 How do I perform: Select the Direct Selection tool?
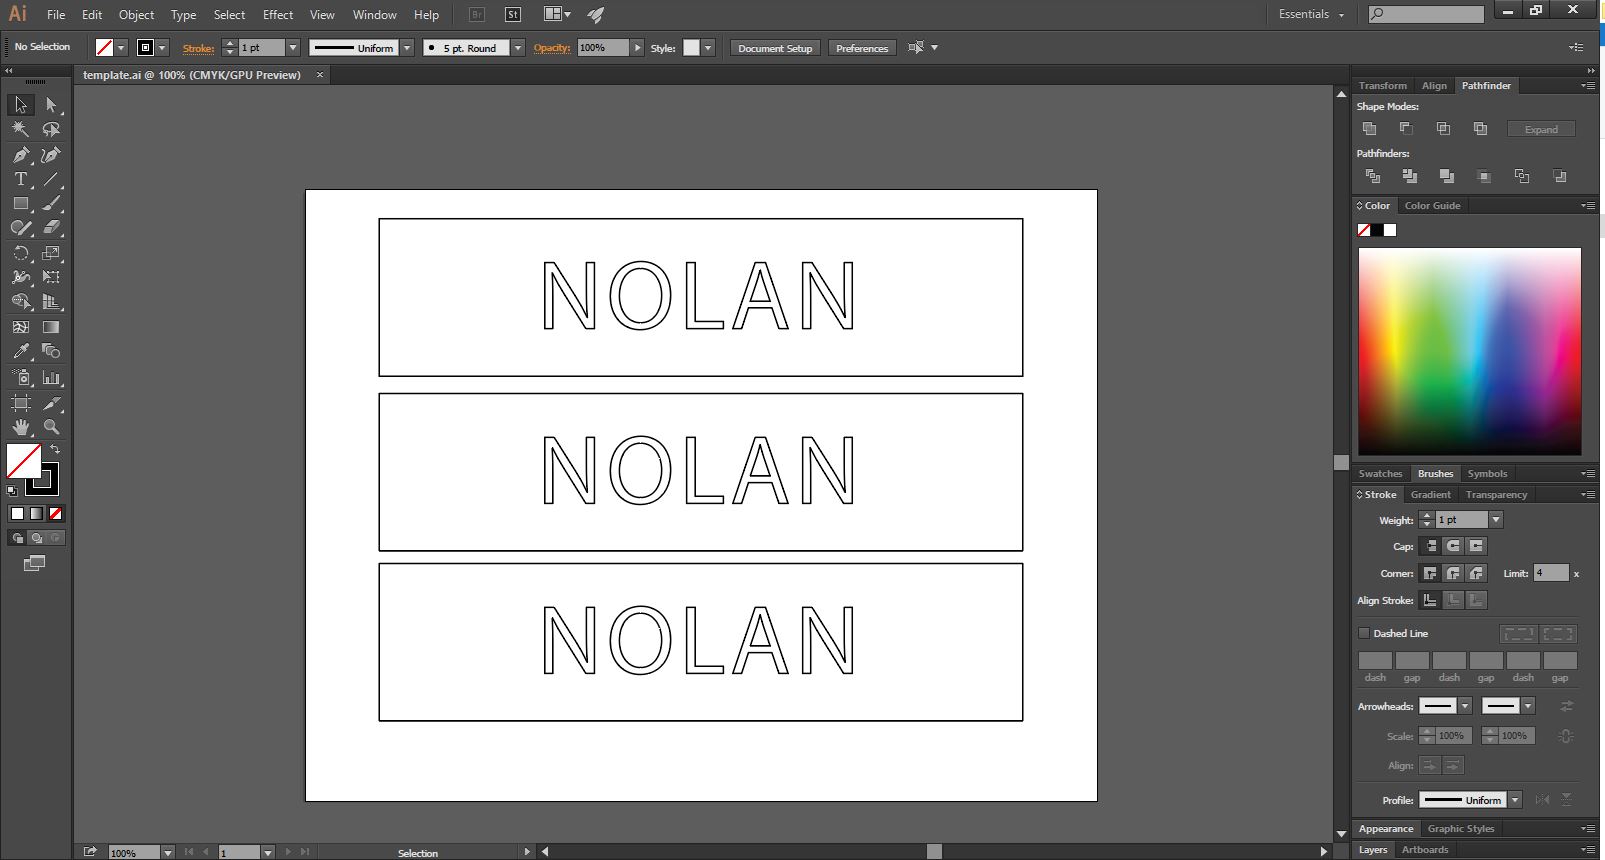tap(51, 105)
